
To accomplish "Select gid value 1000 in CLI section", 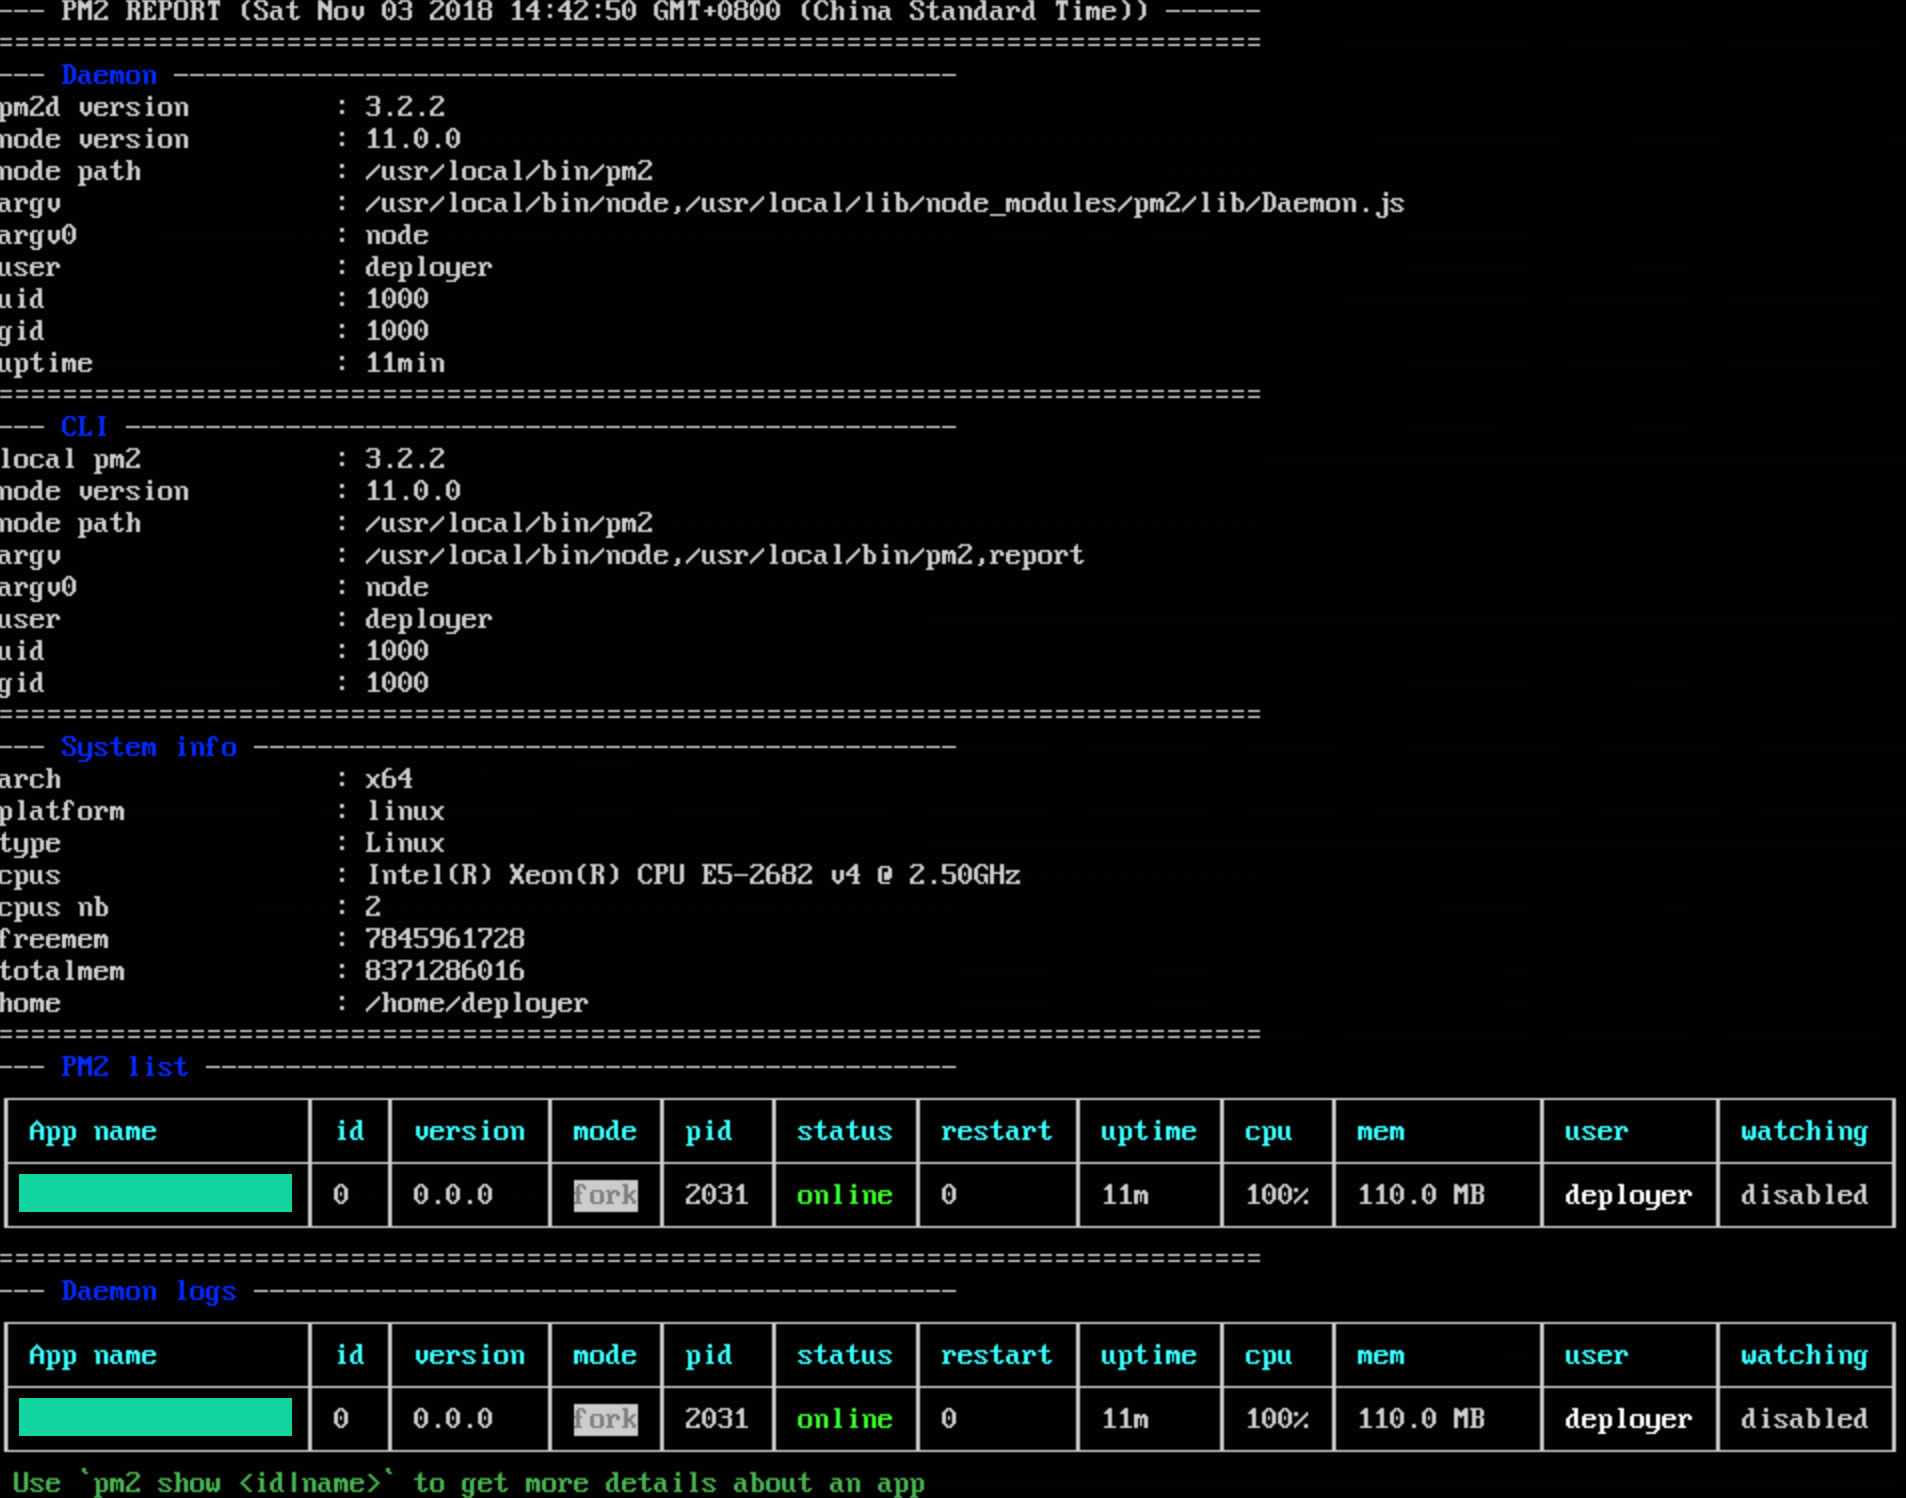I will pyautogui.click(x=396, y=683).
